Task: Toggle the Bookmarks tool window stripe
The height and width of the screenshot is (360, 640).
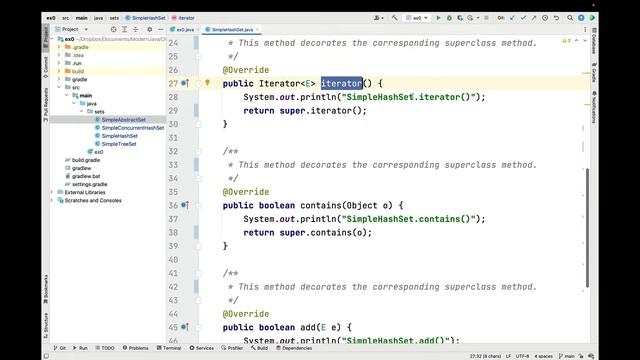Action: [46, 289]
